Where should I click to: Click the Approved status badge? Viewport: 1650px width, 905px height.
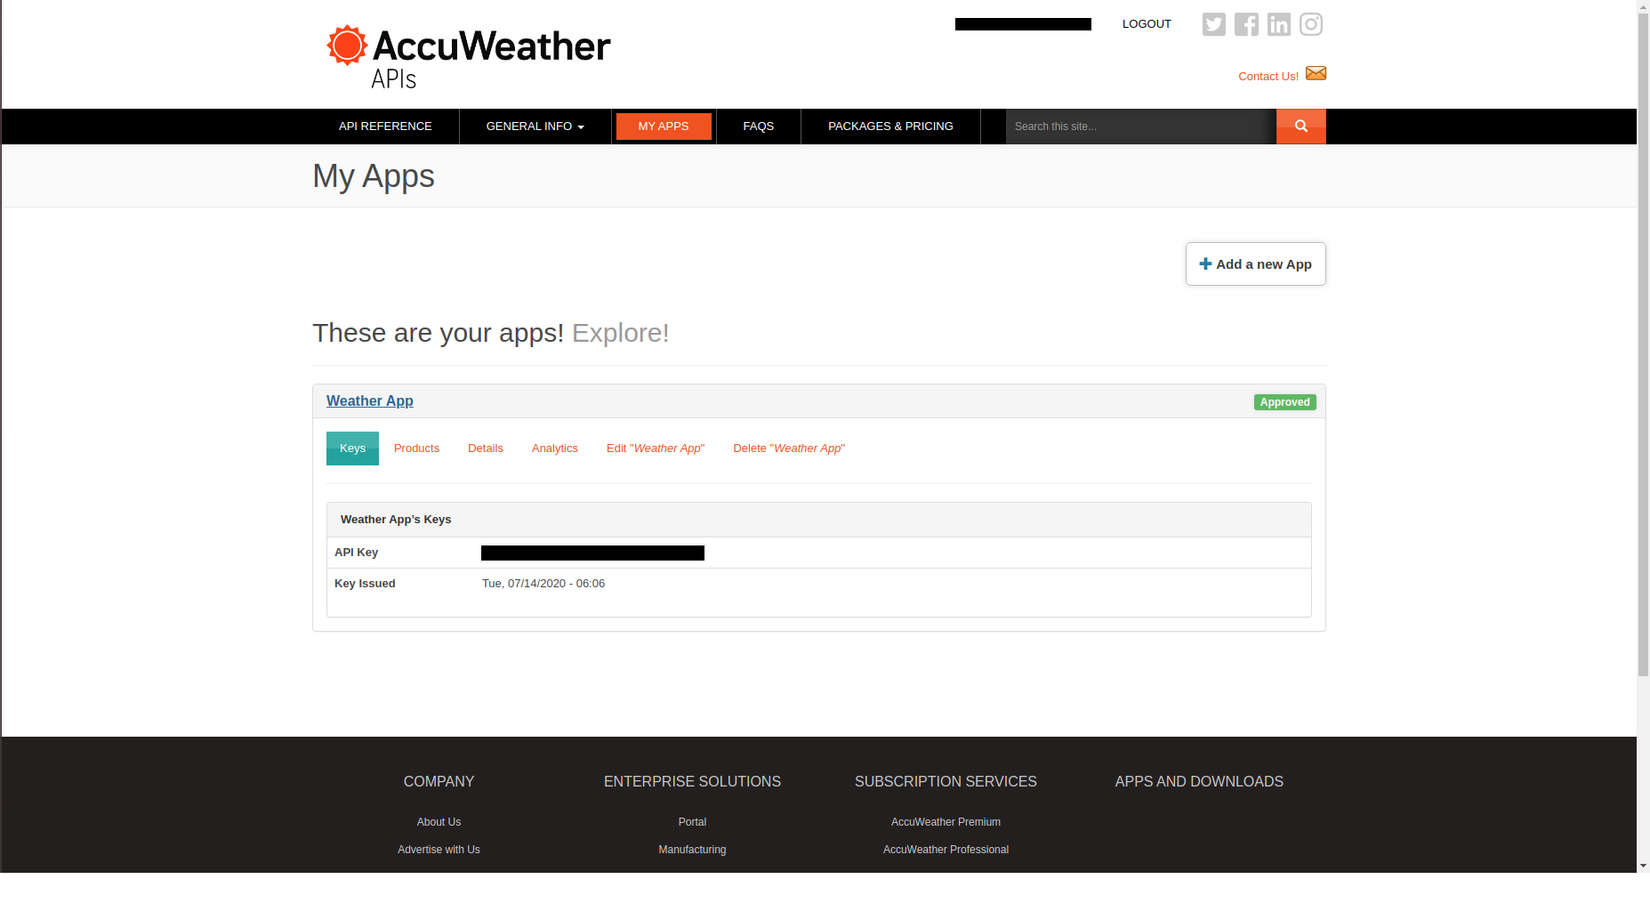coord(1285,402)
